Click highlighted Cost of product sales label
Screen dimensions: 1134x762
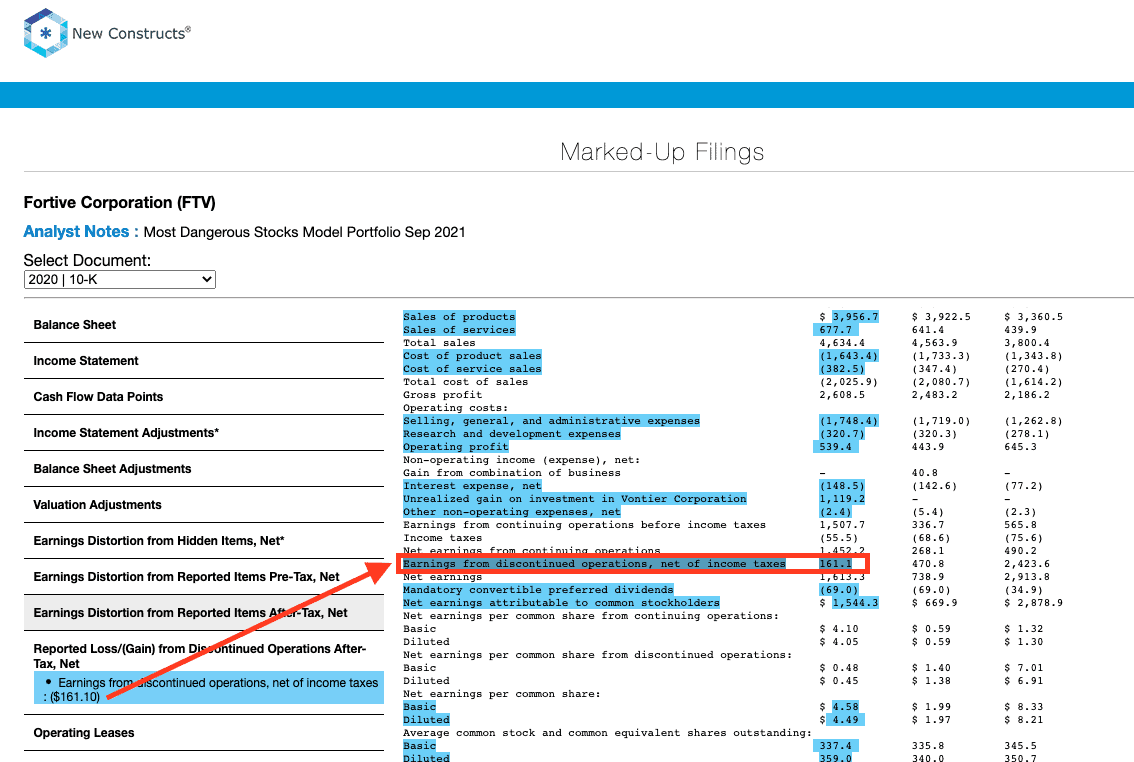coord(472,356)
